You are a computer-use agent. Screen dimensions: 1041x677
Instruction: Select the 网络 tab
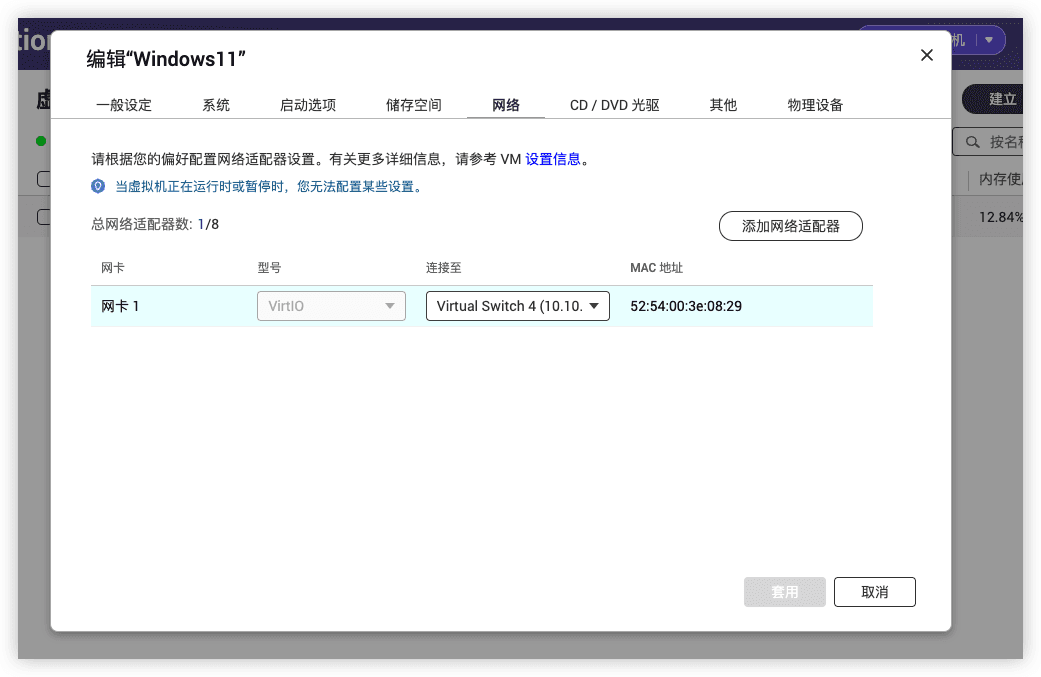tap(506, 105)
